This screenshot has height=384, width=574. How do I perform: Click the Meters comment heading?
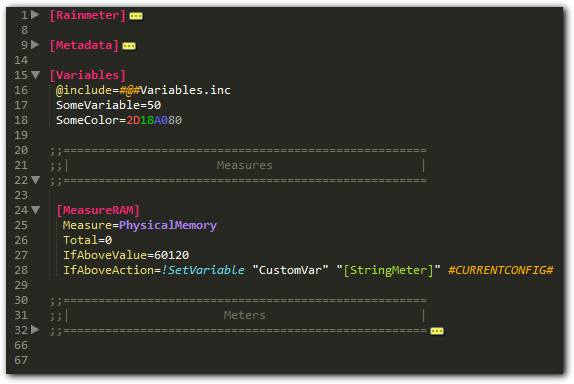[x=245, y=316]
